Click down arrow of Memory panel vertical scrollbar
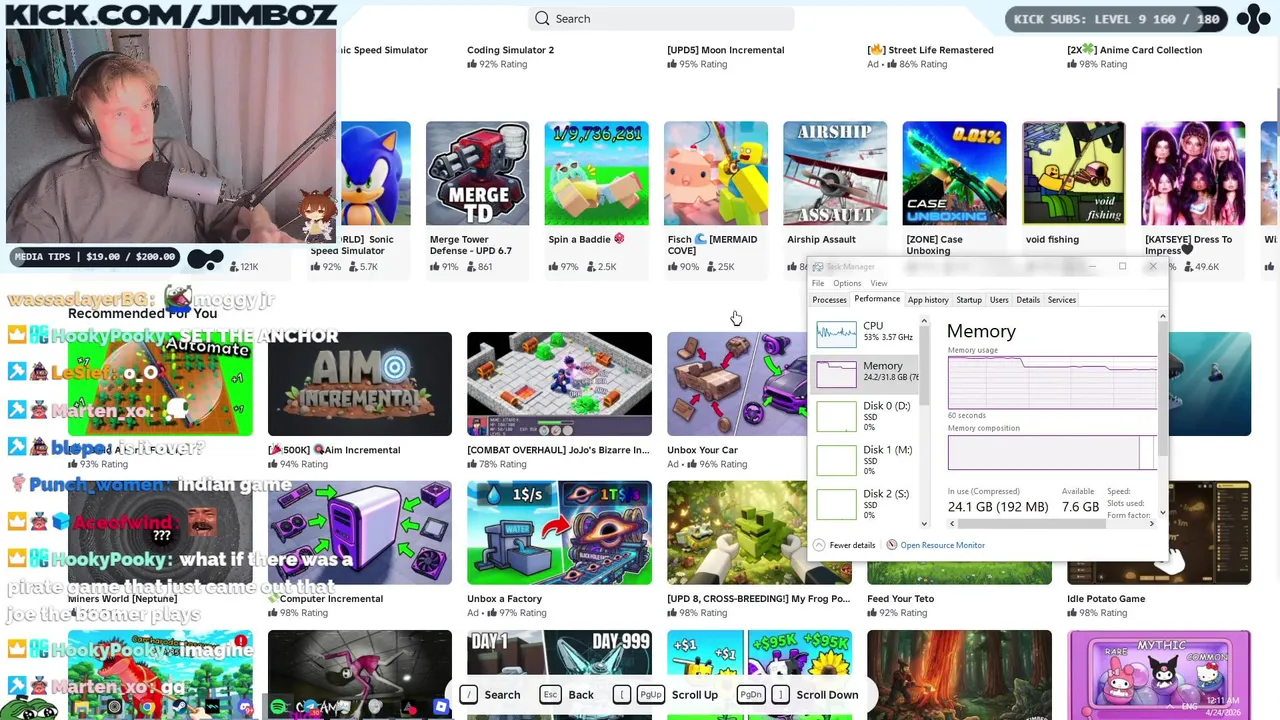This screenshot has height=720, width=1280. 1162,513
